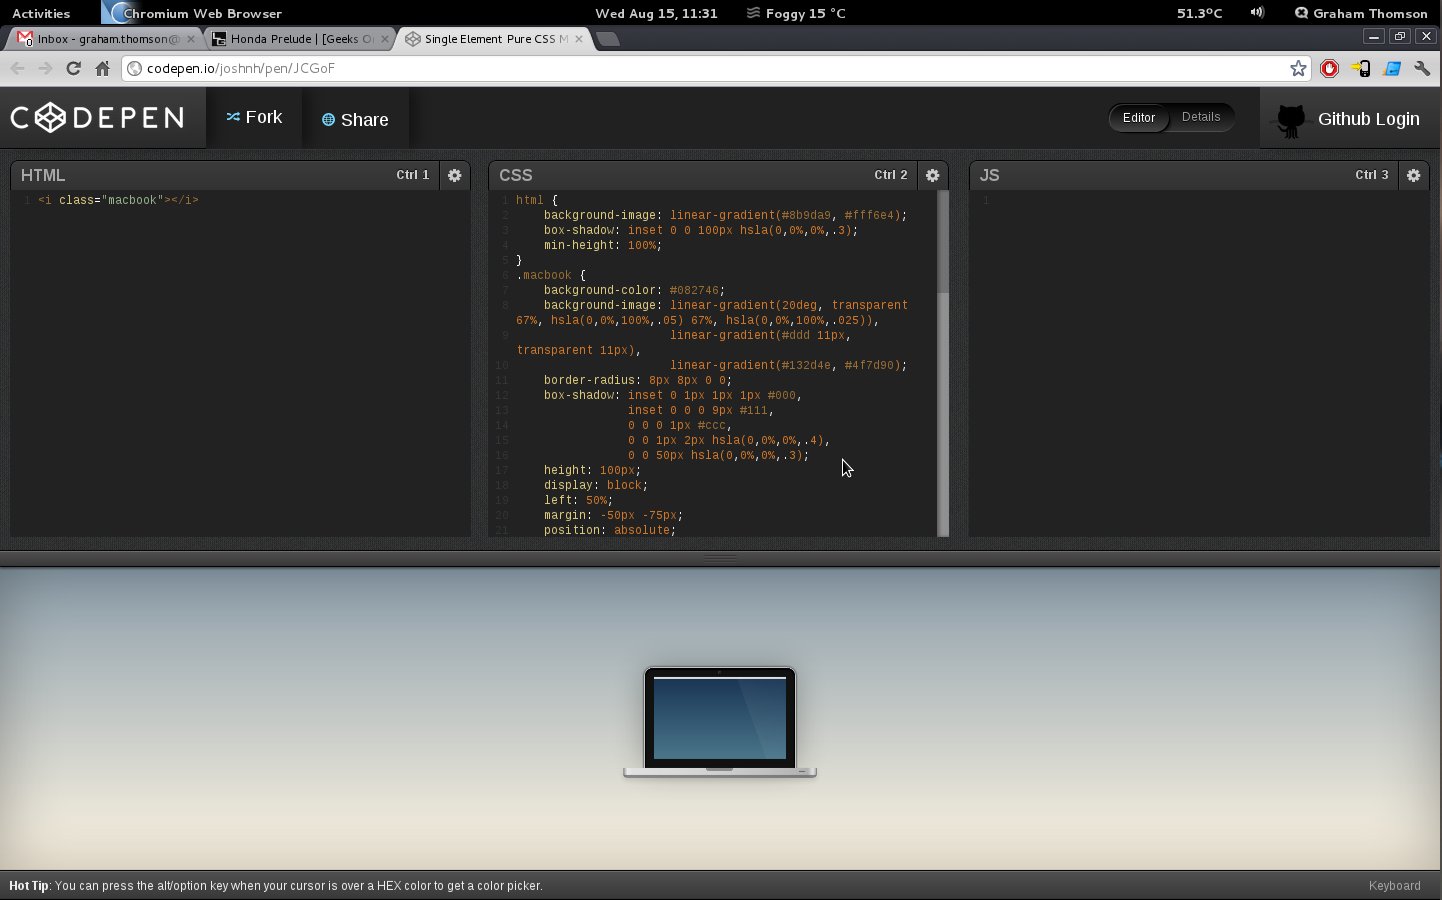The height and width of the screenshot is (900, 1442).
Task: Go to the browser home page
Action: [x=102, y=68]
